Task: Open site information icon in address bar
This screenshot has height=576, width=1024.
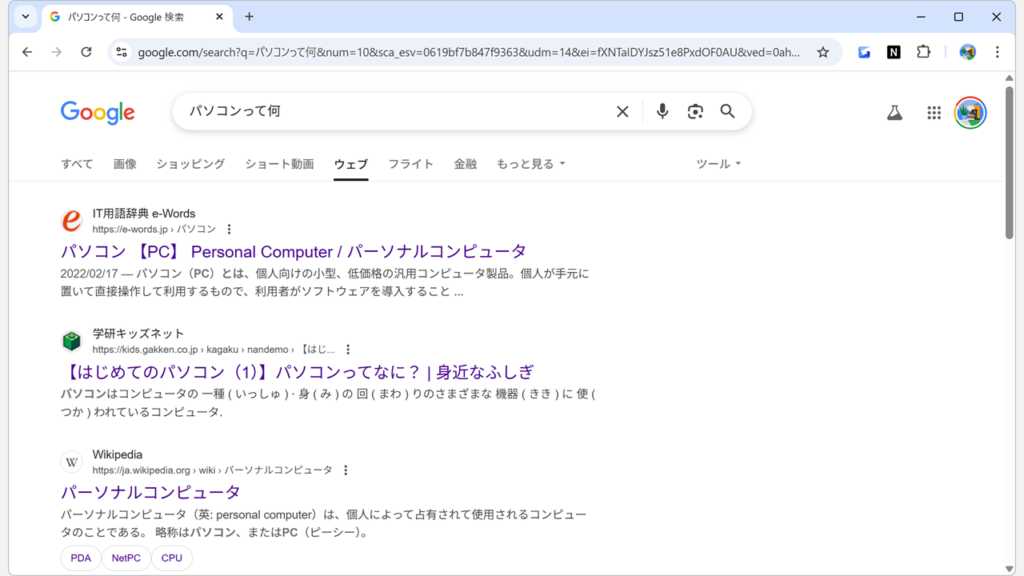Action: pyautogui.click(x=121, y=52)
